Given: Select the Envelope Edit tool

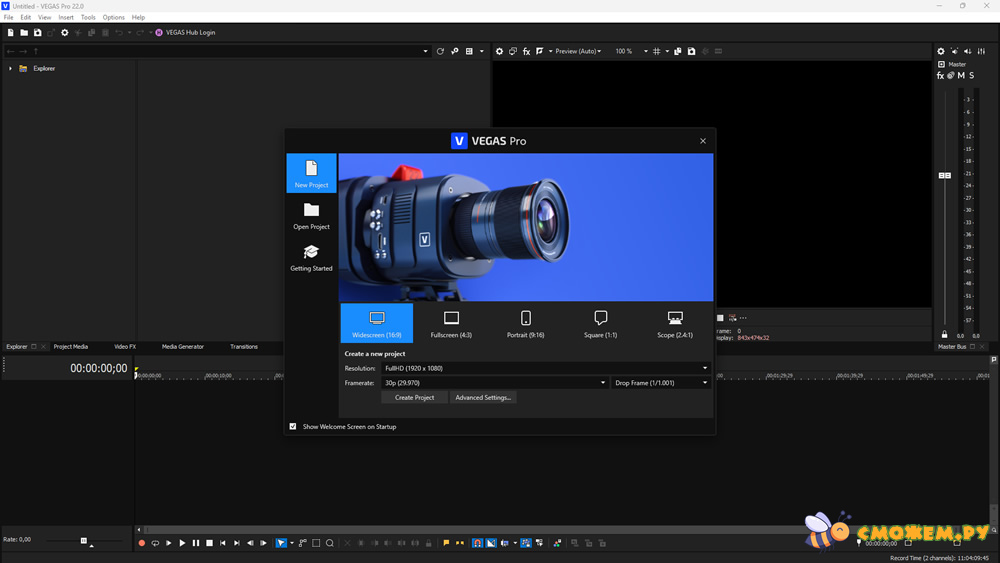Looking at the screenshot, I should [x=302, y=543].
